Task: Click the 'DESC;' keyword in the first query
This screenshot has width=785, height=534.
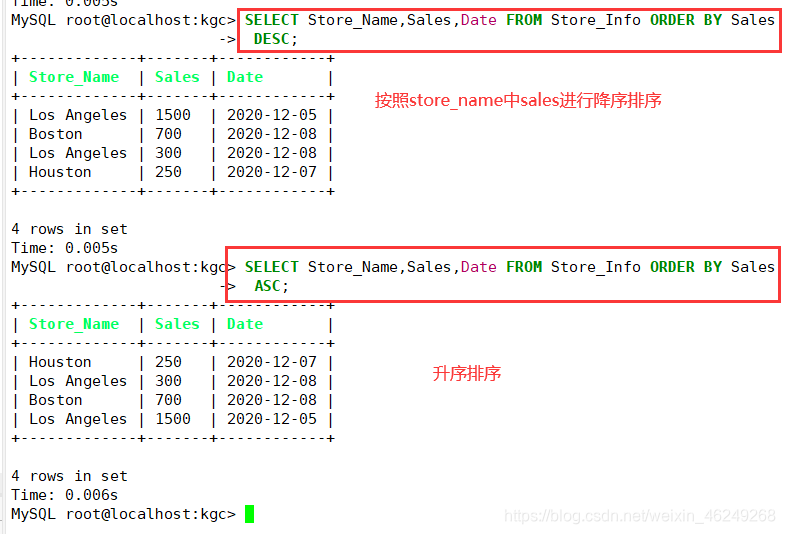Action: pyautogui.click(x=275, y=39)
